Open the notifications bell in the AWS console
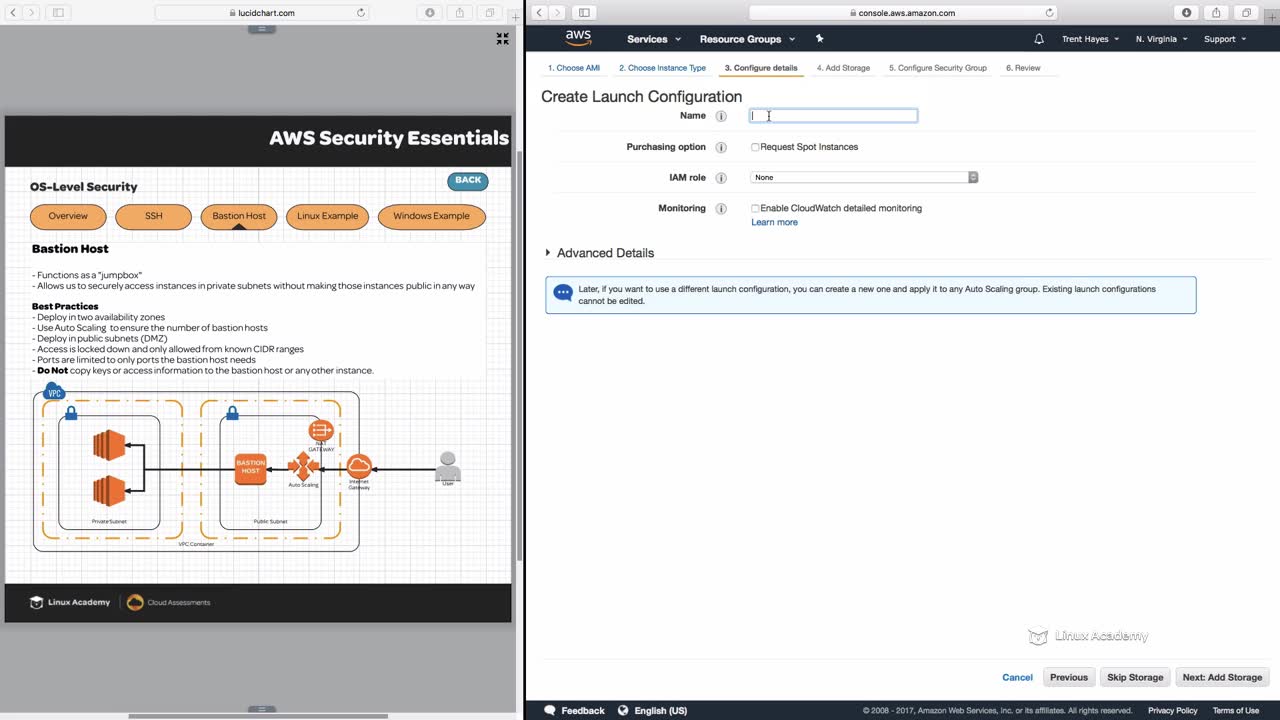The height and width of the screenshot is (720, 1280). (x=1039, y=39)
